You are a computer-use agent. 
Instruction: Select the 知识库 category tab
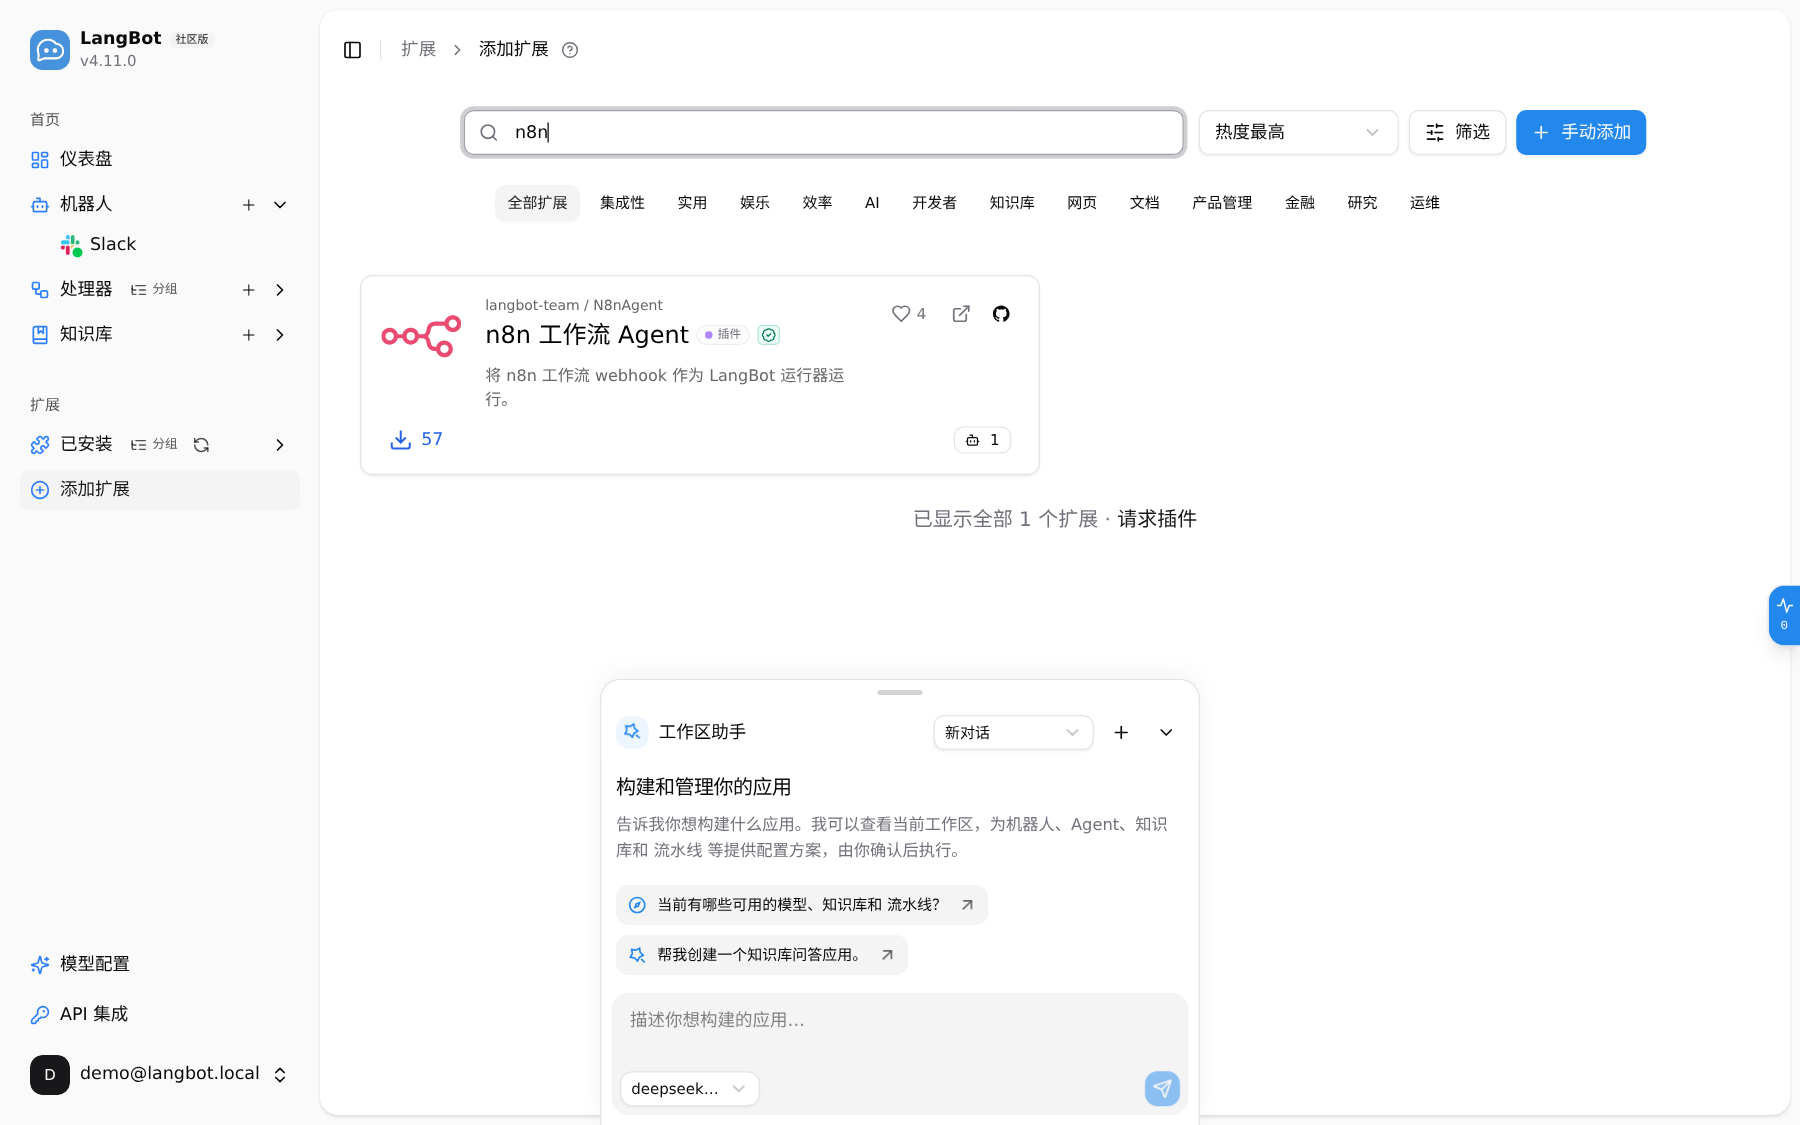pyautogui.click(x=1012, y=203)
